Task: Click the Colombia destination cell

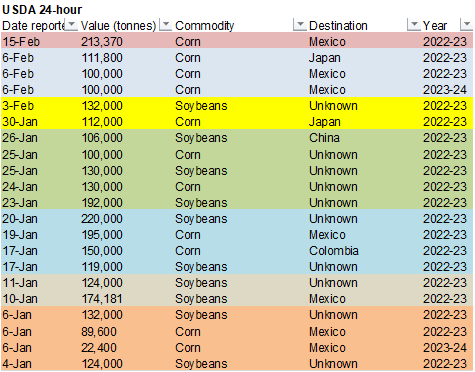Action: coord(333,251)
